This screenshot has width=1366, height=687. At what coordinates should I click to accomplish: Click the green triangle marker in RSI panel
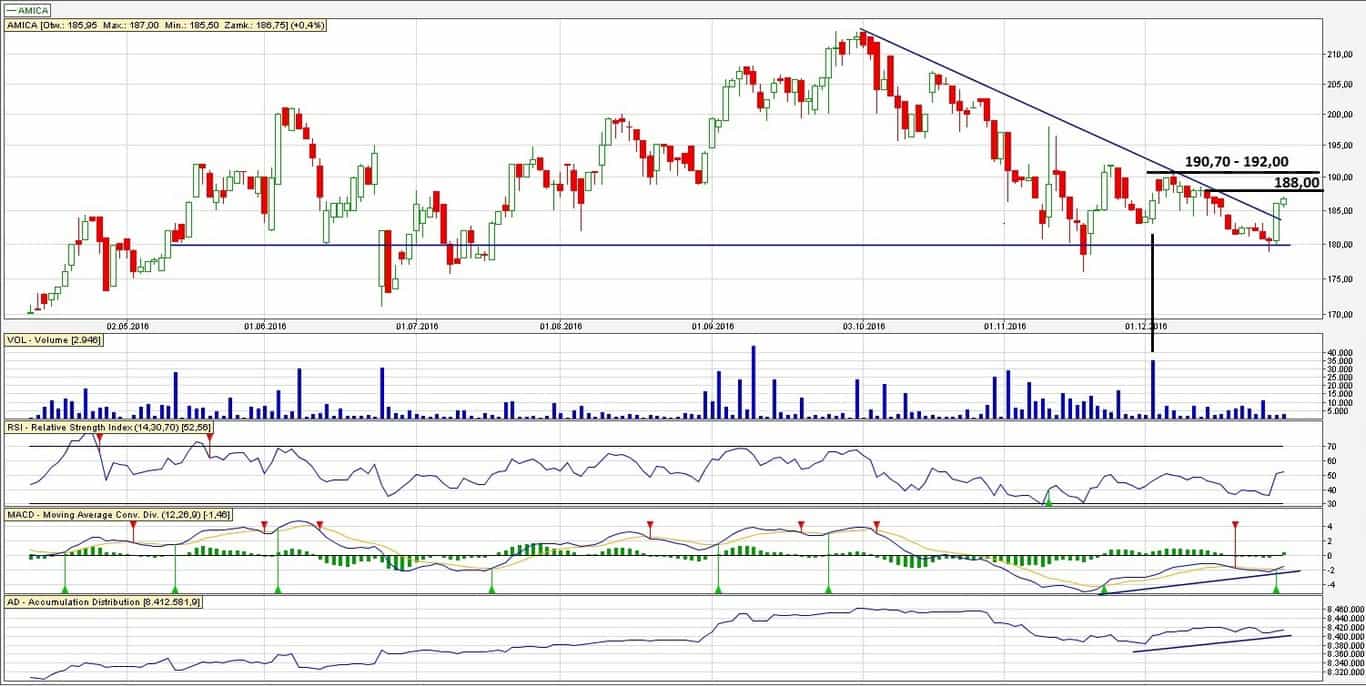[x=1048, y=498]
